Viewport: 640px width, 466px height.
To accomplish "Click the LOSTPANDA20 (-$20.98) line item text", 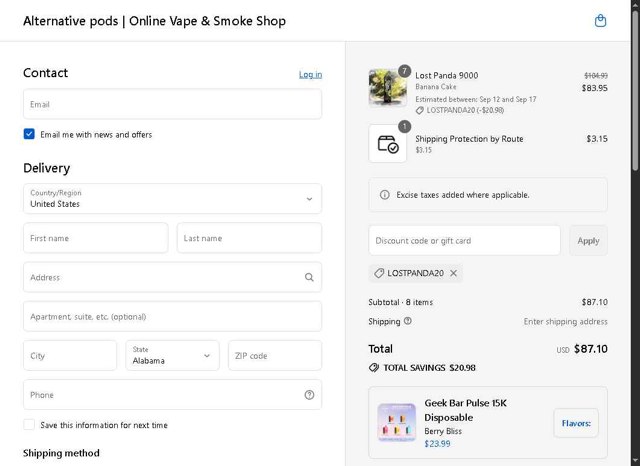I will pyautogui.click(x=465, y=110).
